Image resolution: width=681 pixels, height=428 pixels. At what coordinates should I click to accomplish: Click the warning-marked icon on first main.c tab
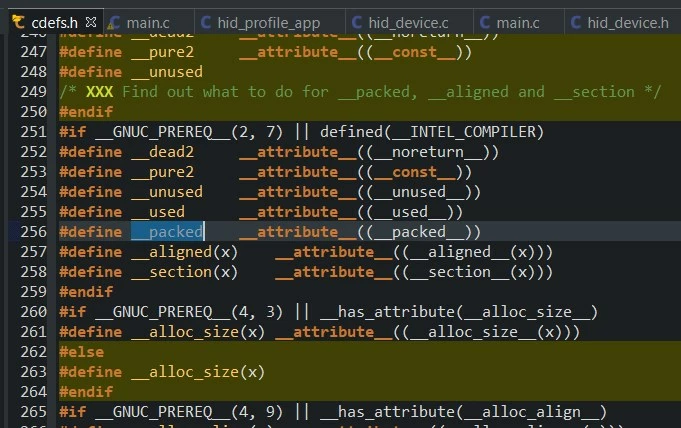(114, 23)
